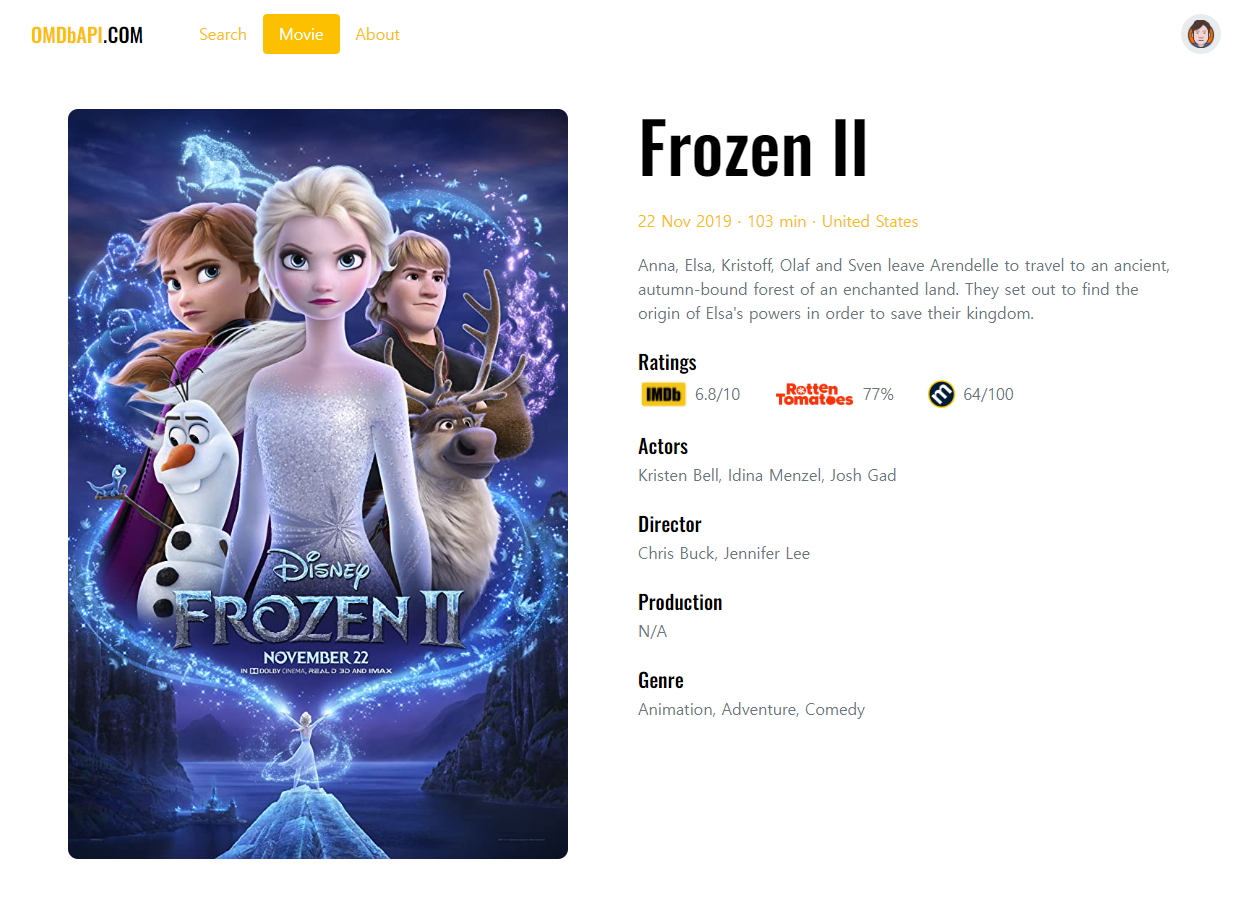The width and height of the screenshot is (1256, 921).
Task: Click the Rotten Tomatoes logo
Action: [x=814, y=394]
